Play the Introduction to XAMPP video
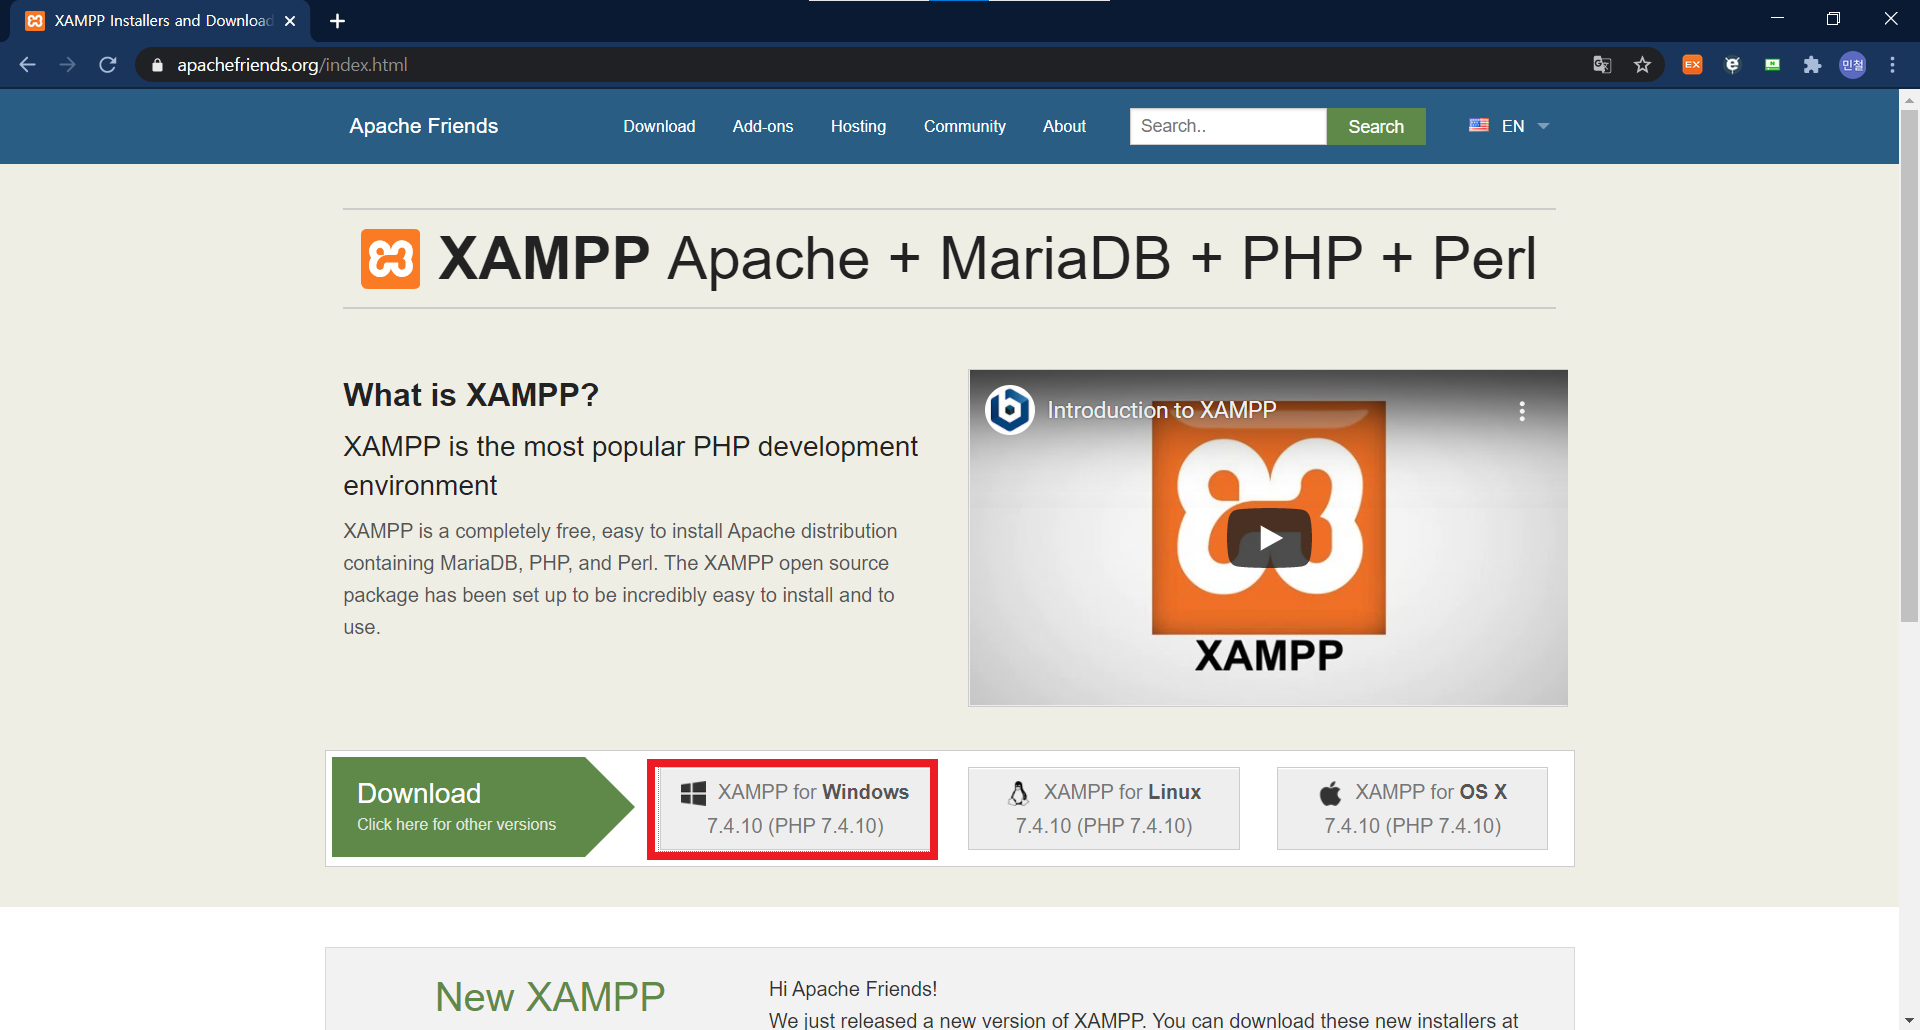Image resolution: width=1920 pixels, height=1030 pixels. pos(1269,538)
